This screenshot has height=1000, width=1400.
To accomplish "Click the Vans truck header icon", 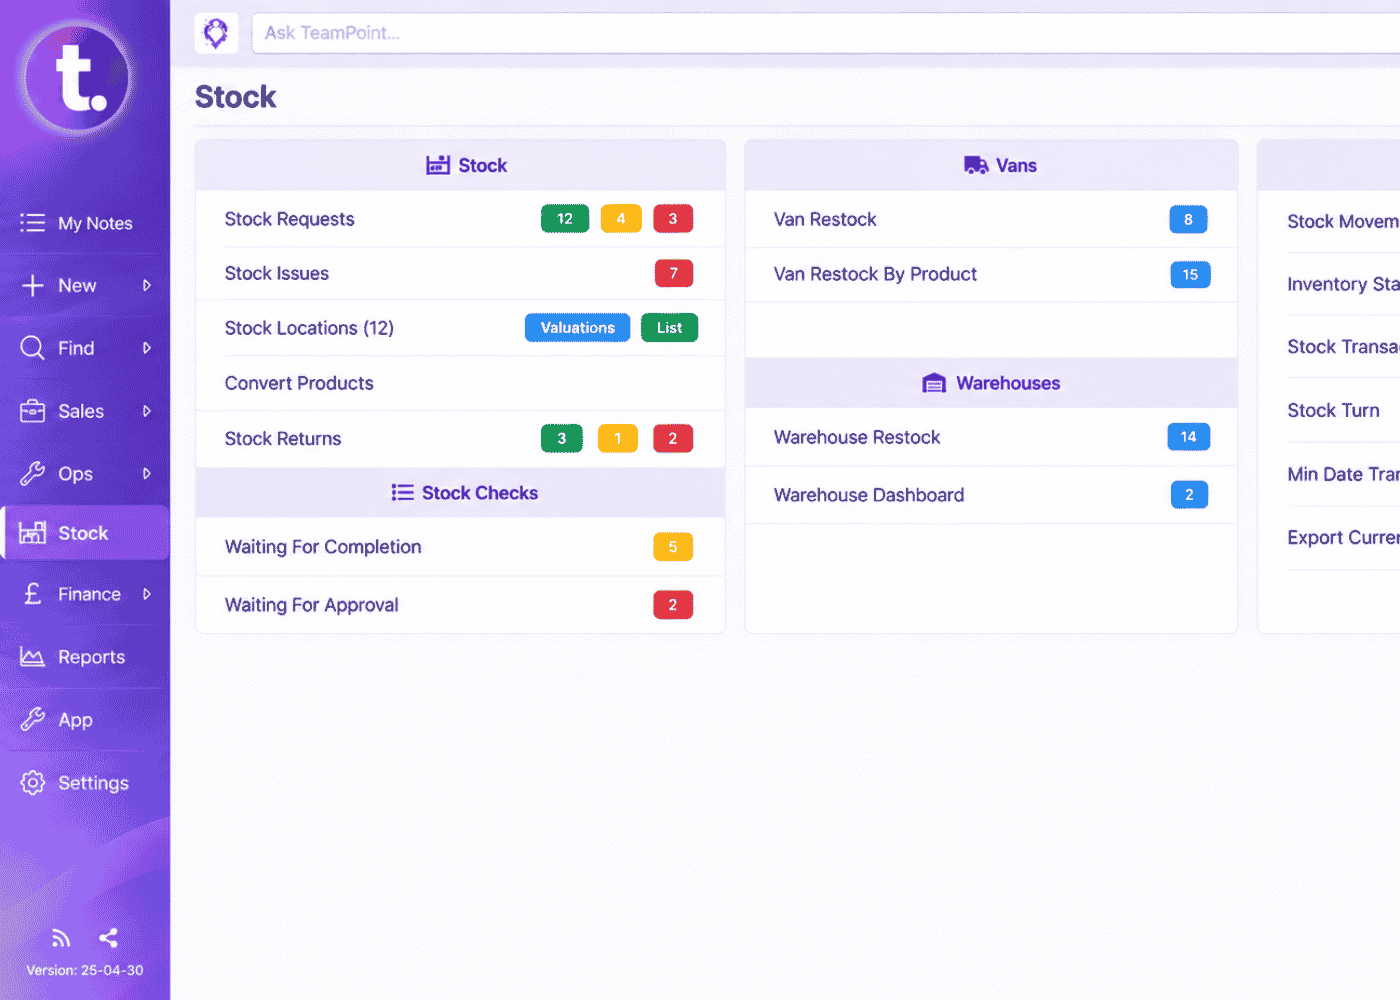I will pos(976,165).
